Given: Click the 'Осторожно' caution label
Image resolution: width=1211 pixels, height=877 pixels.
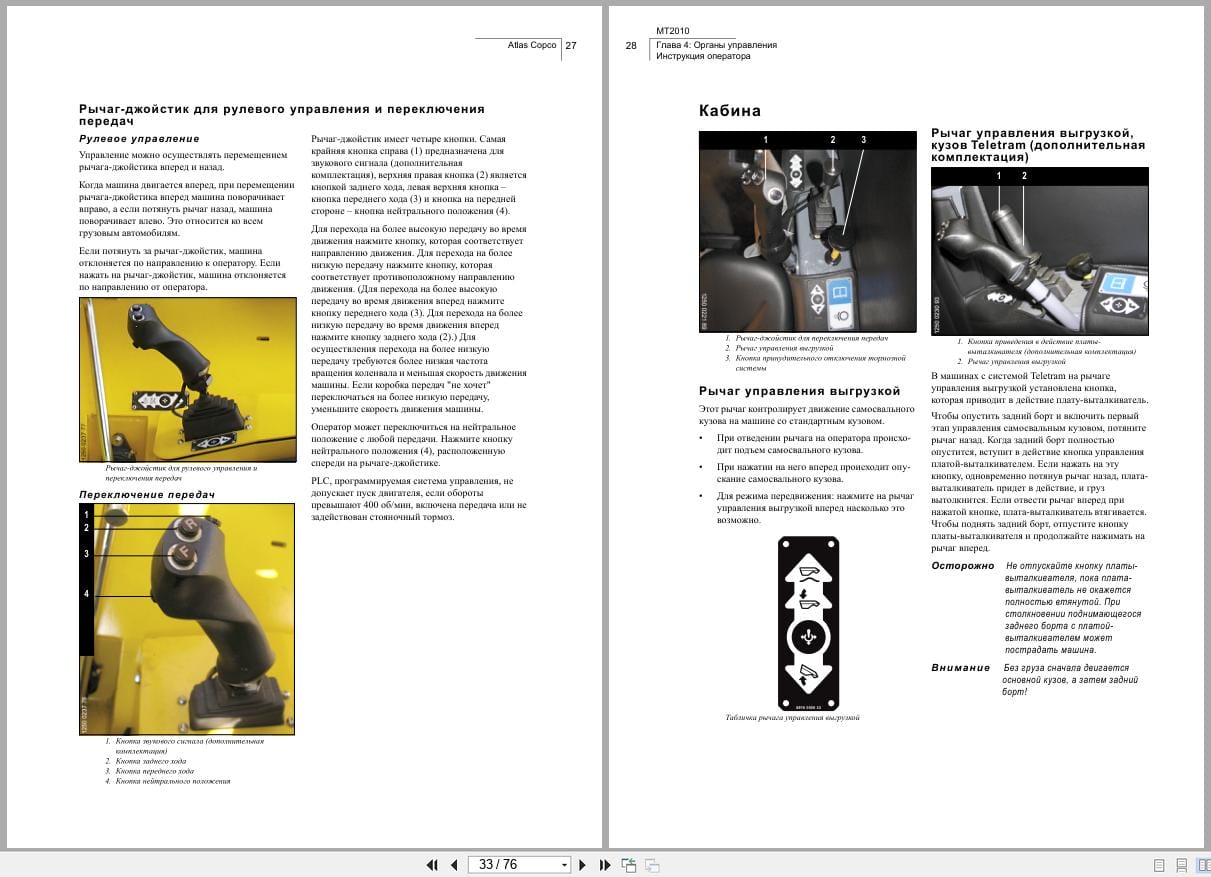Looking at the screenshot, I should coord(963,566).
